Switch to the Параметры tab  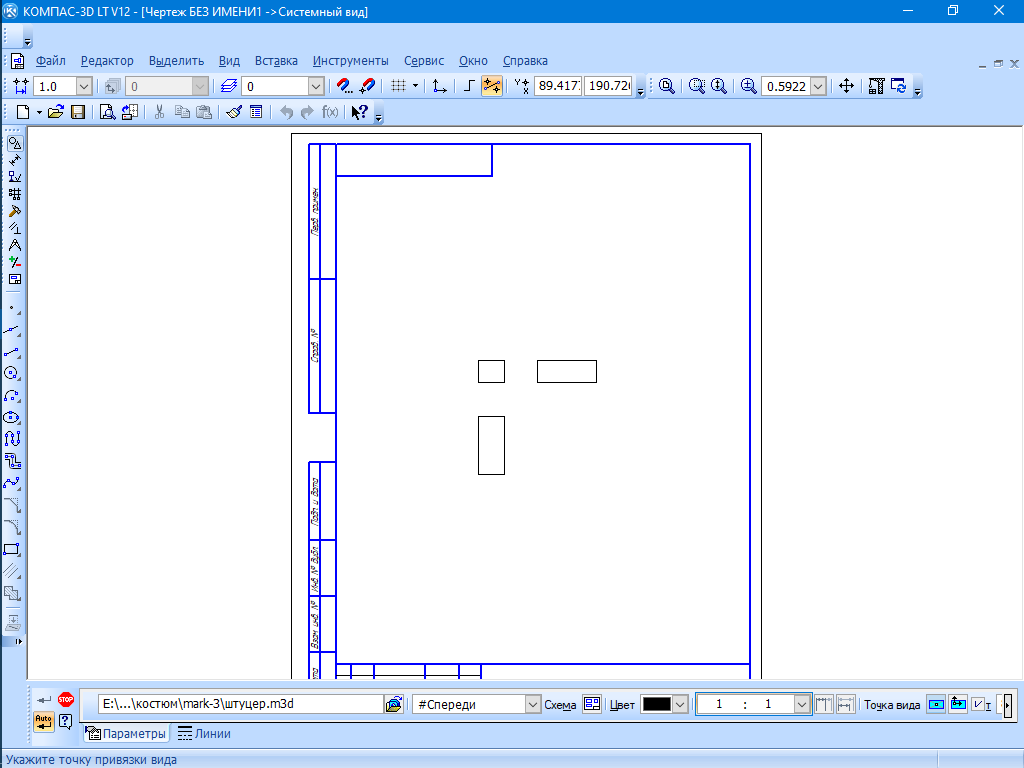126,733
